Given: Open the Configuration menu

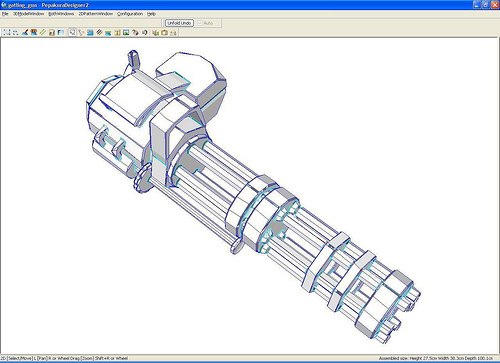Looking at the screenshot, I should (130, 14).
